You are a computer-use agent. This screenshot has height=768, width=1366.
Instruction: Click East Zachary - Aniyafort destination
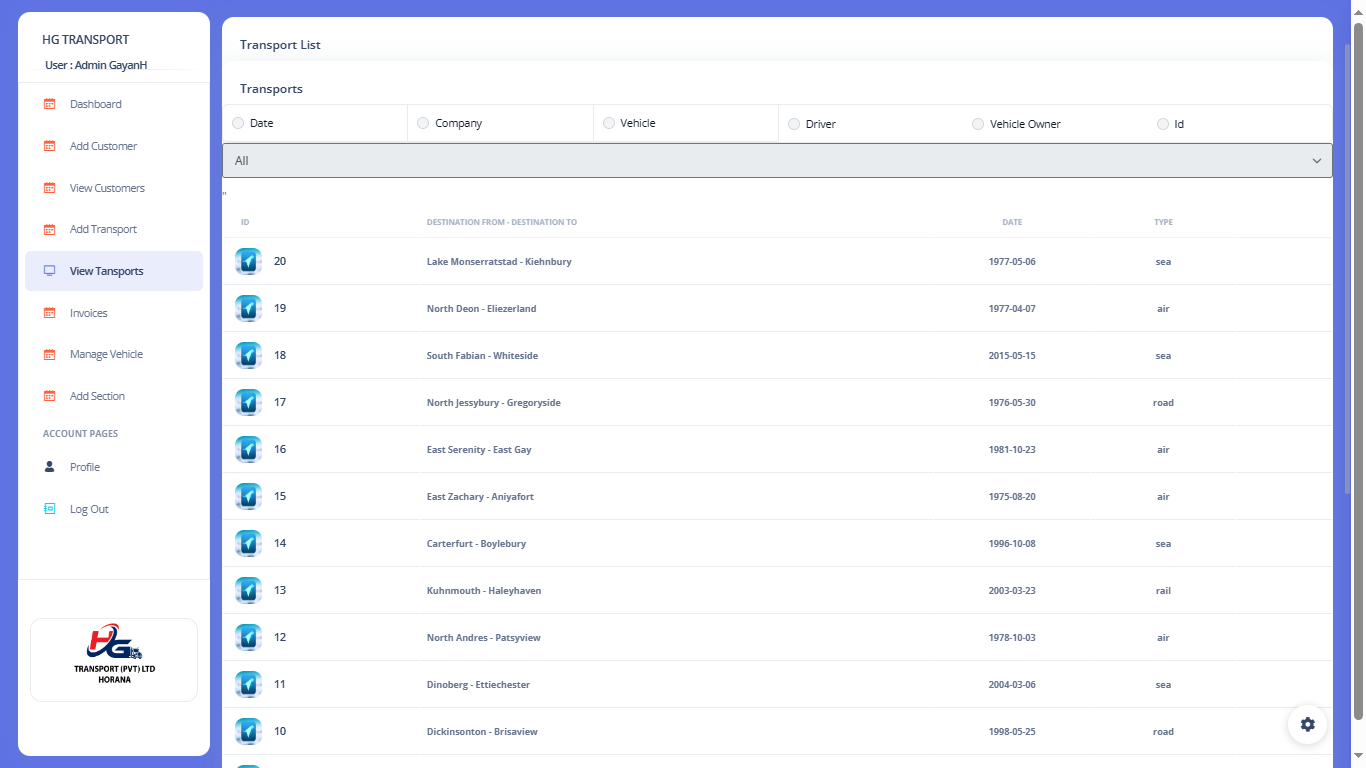(480, 497)
